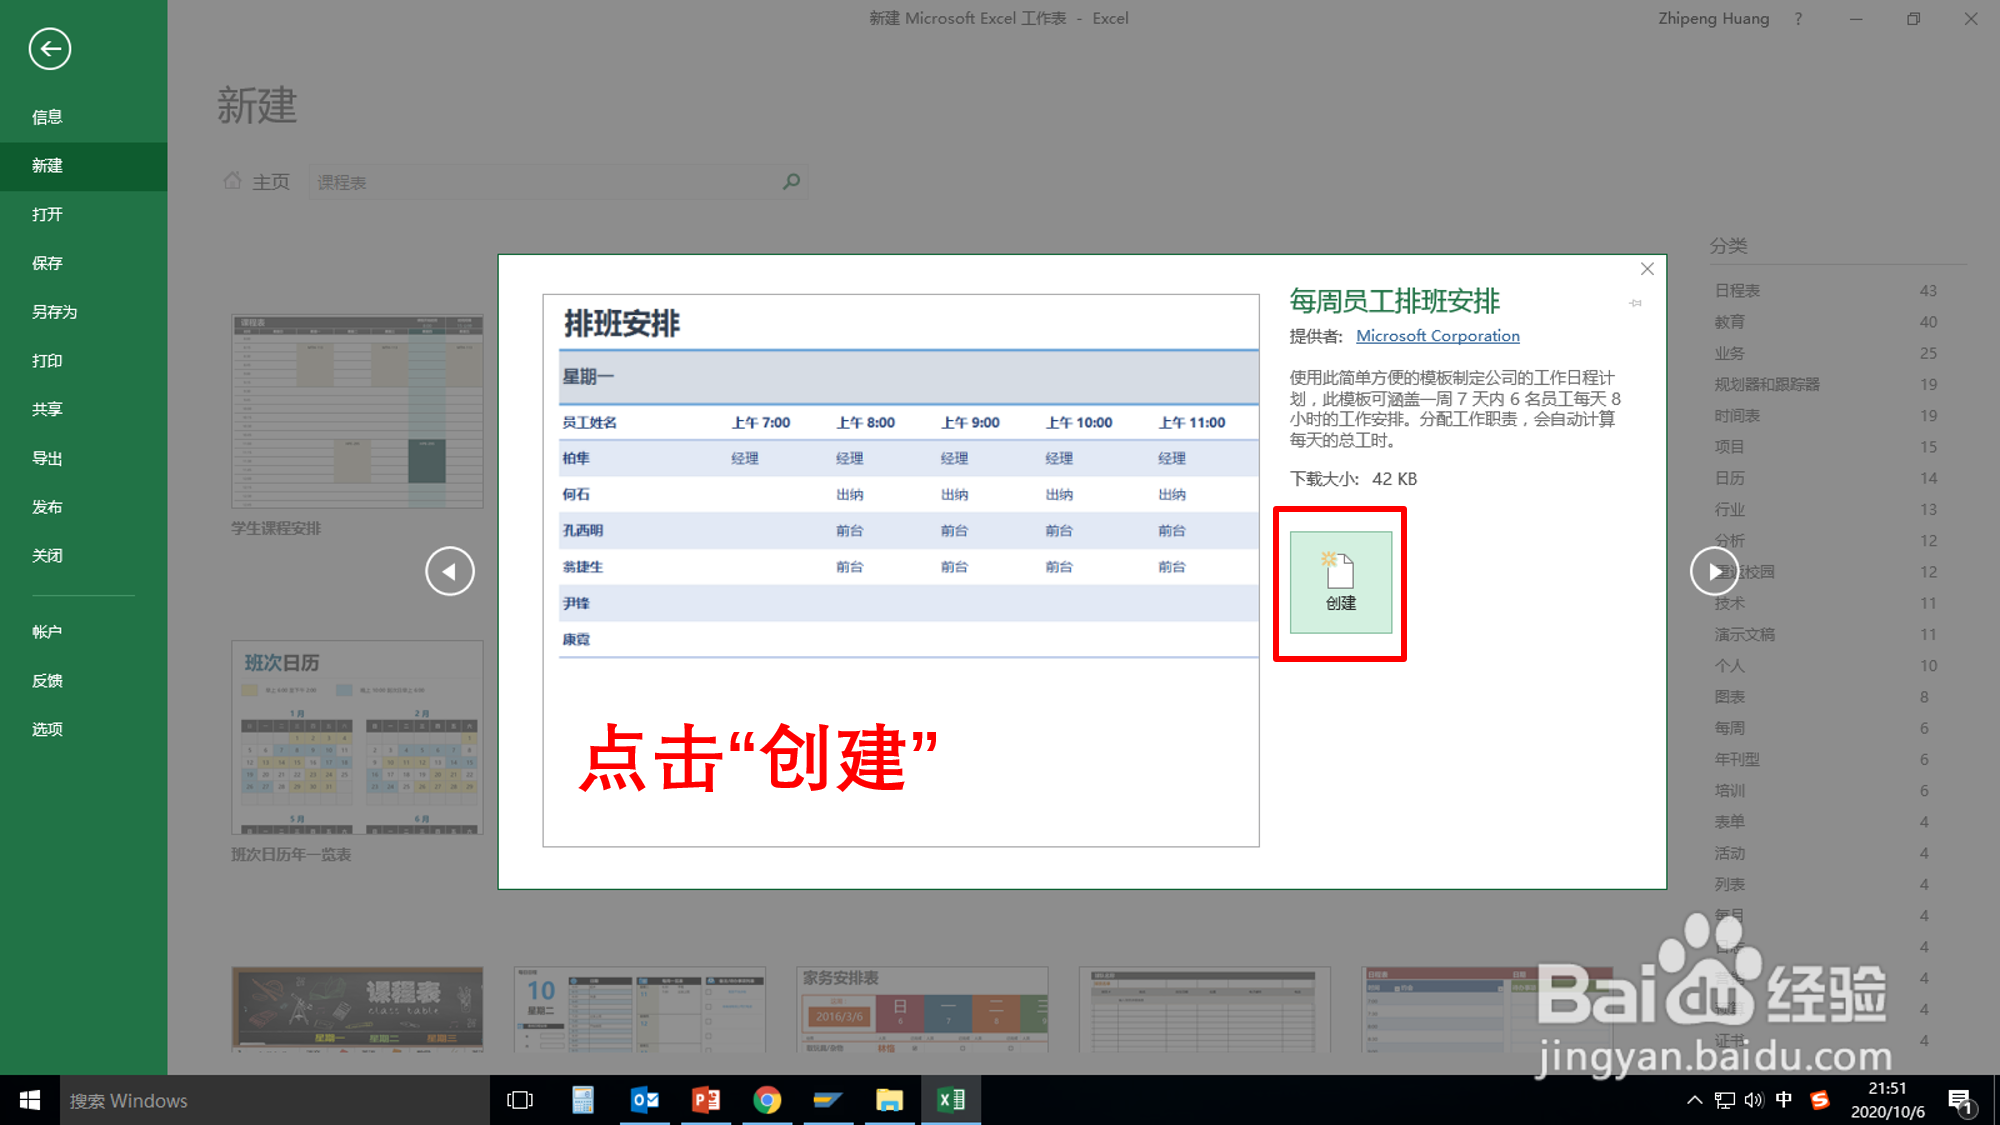Open the Action Center notifications
2000x1125 pixels.
pyautogui.click(x=1960, y=1101)
